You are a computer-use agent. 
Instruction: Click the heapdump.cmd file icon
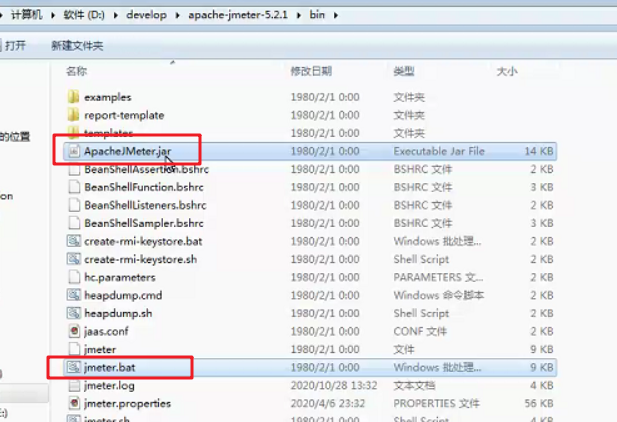click(74, 295)
